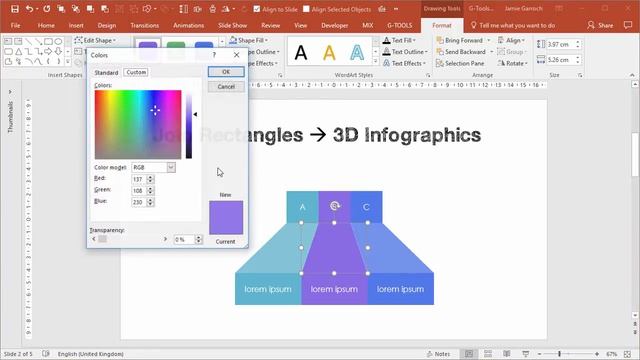Undo the last action from quick access toolbar
This screenshot has width=640, height=360.
tap(29, 9)
